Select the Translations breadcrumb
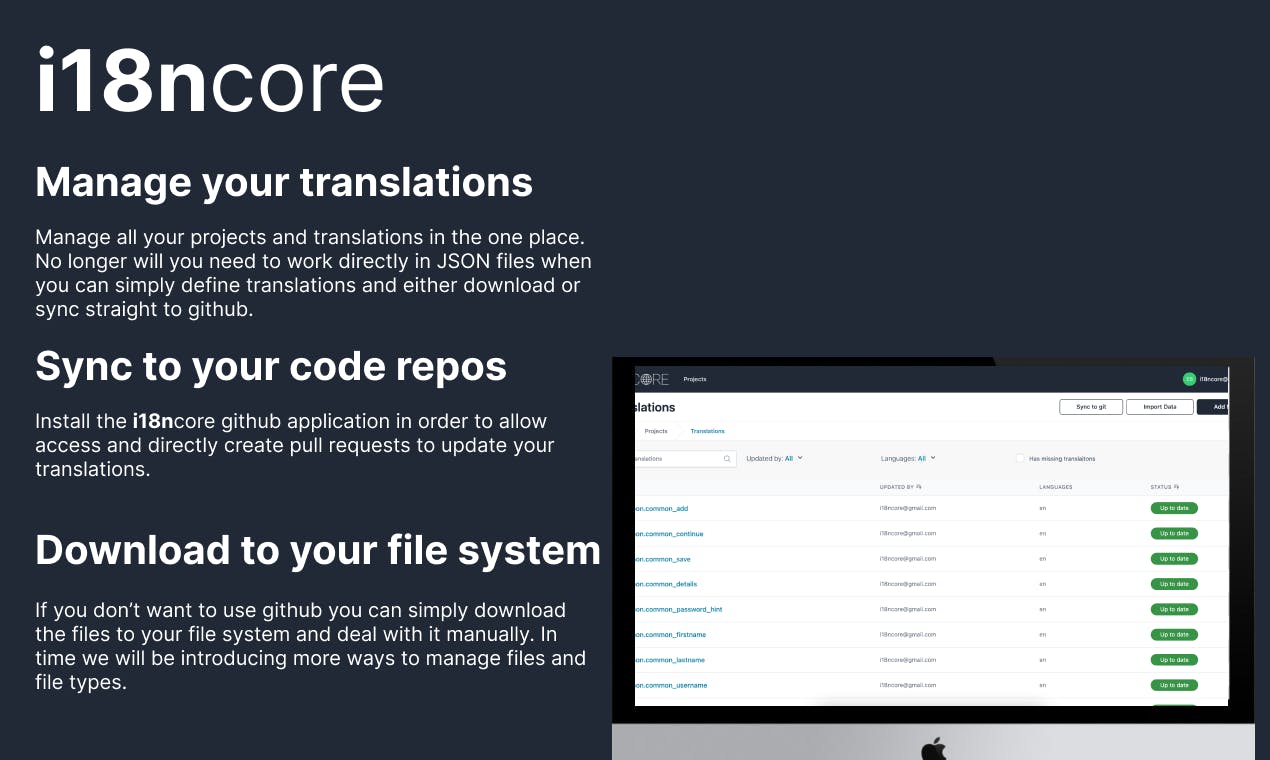The width and height of the screenshot is (1270, 760). click(708, 431)
